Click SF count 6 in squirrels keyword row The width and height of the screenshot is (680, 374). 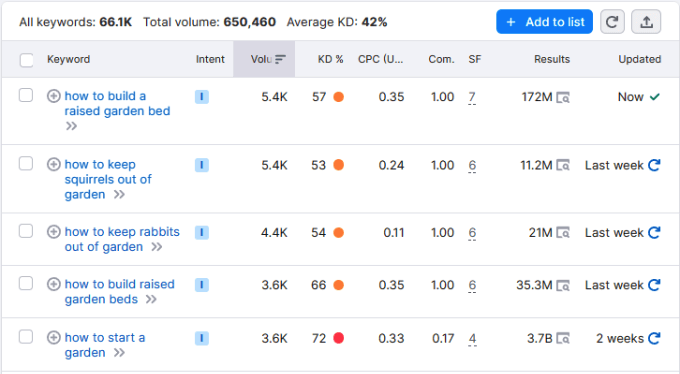(x=472, y=166)
